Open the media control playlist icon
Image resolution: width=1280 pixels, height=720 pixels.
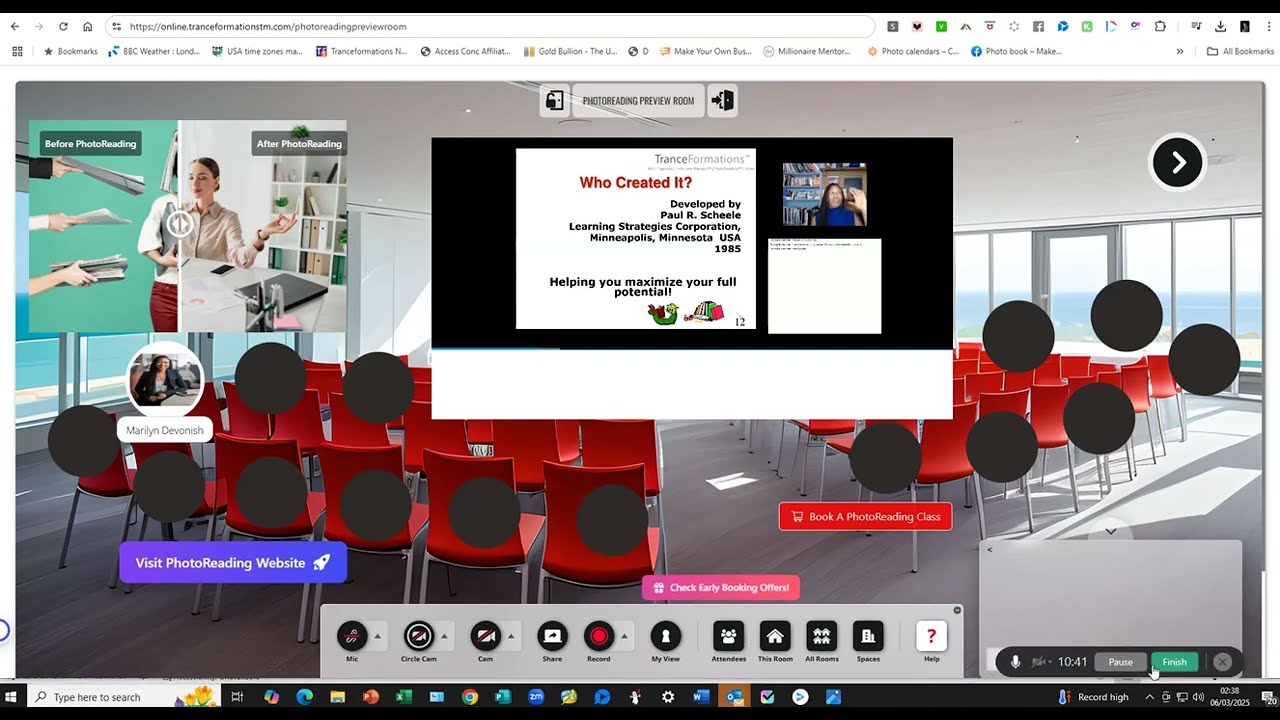point(1196,27)
